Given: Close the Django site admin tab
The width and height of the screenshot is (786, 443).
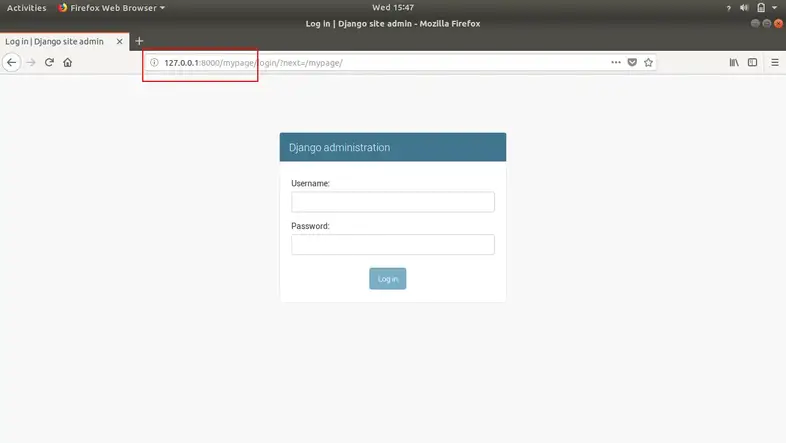Looking at the screenshot, I should click(x=119, y=42).
